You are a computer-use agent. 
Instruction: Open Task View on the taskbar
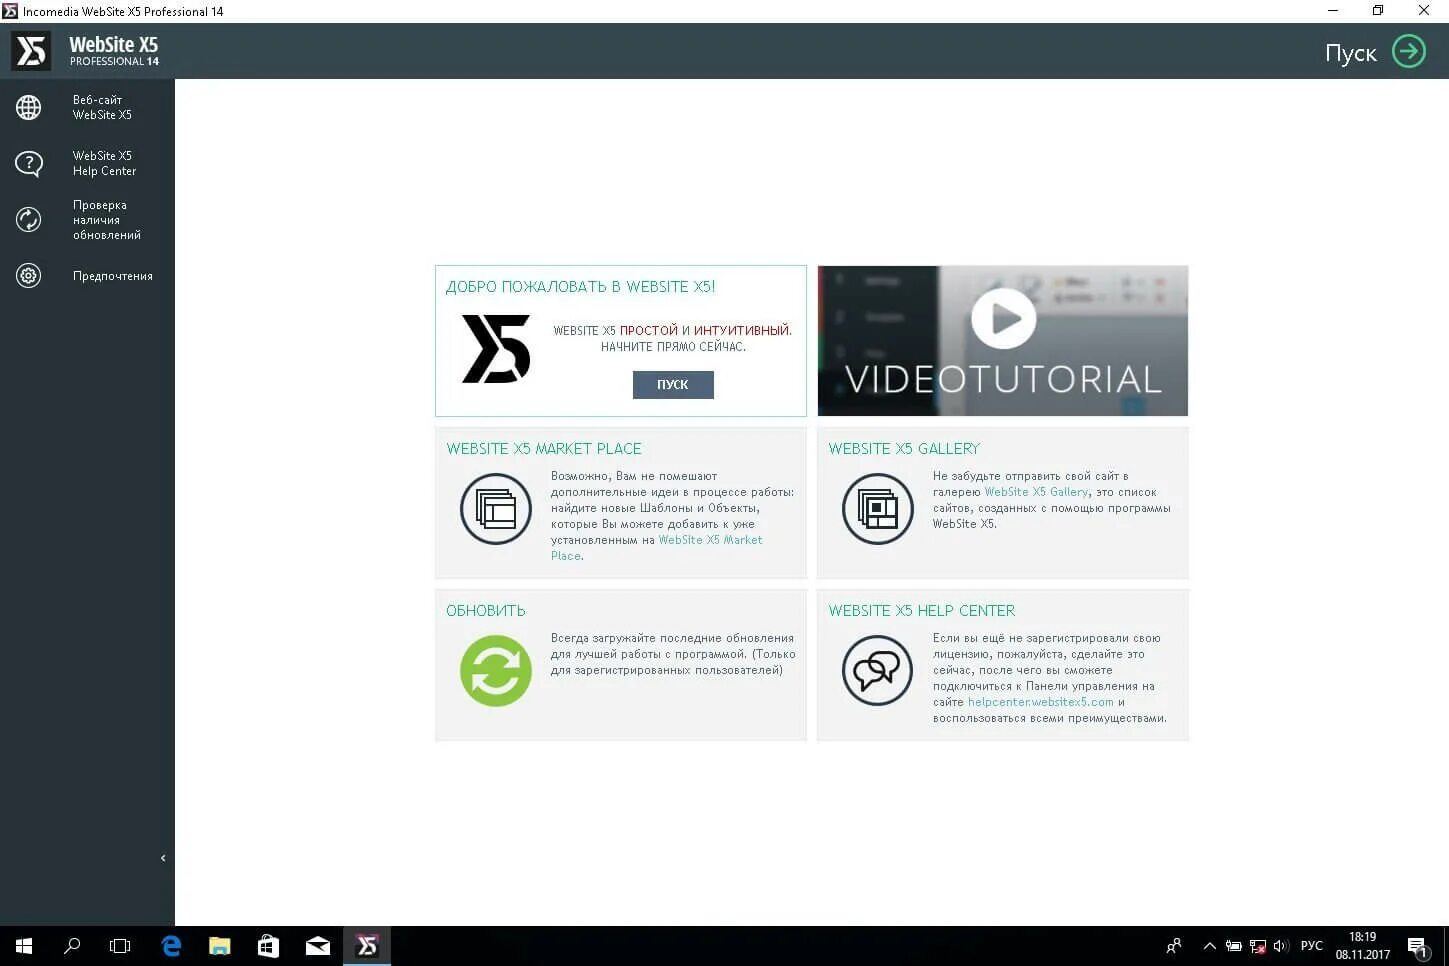click(120, 946)
